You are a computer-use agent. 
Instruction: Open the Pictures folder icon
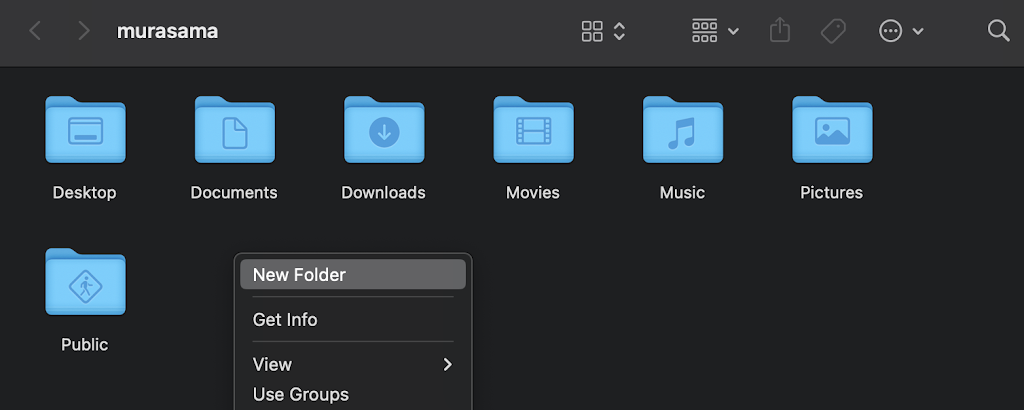[x=831, y=131]
